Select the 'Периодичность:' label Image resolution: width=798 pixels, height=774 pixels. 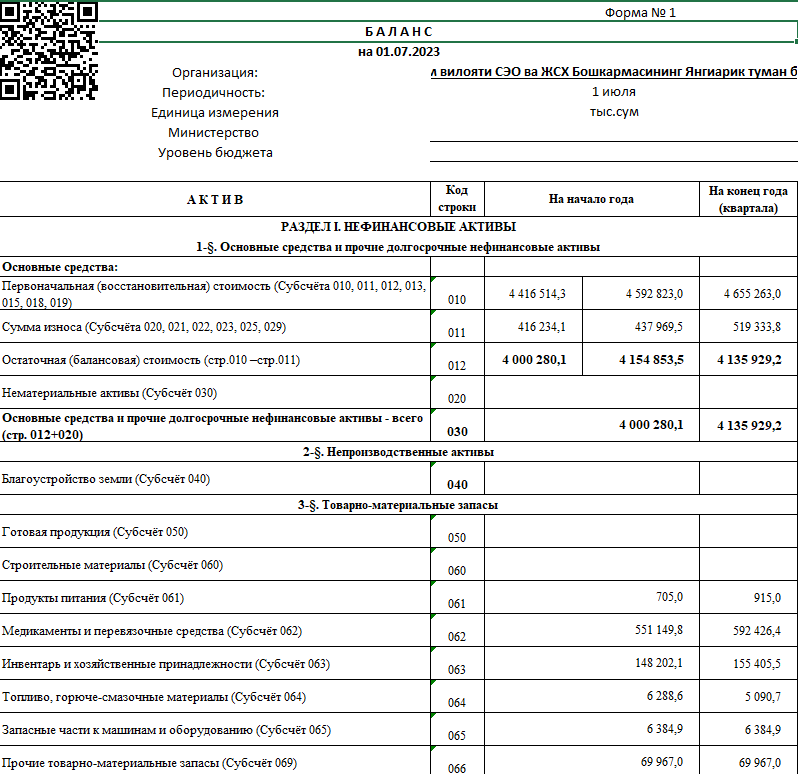click(x=214, y=93)
